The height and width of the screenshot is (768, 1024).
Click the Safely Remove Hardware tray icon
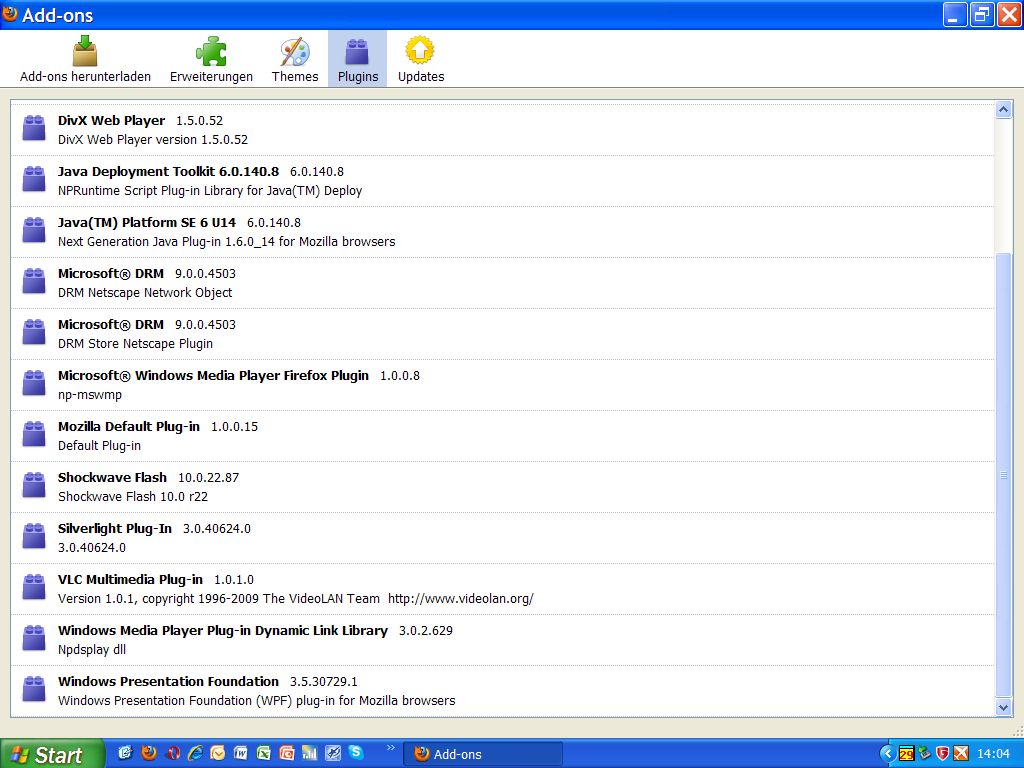[924, 752]
